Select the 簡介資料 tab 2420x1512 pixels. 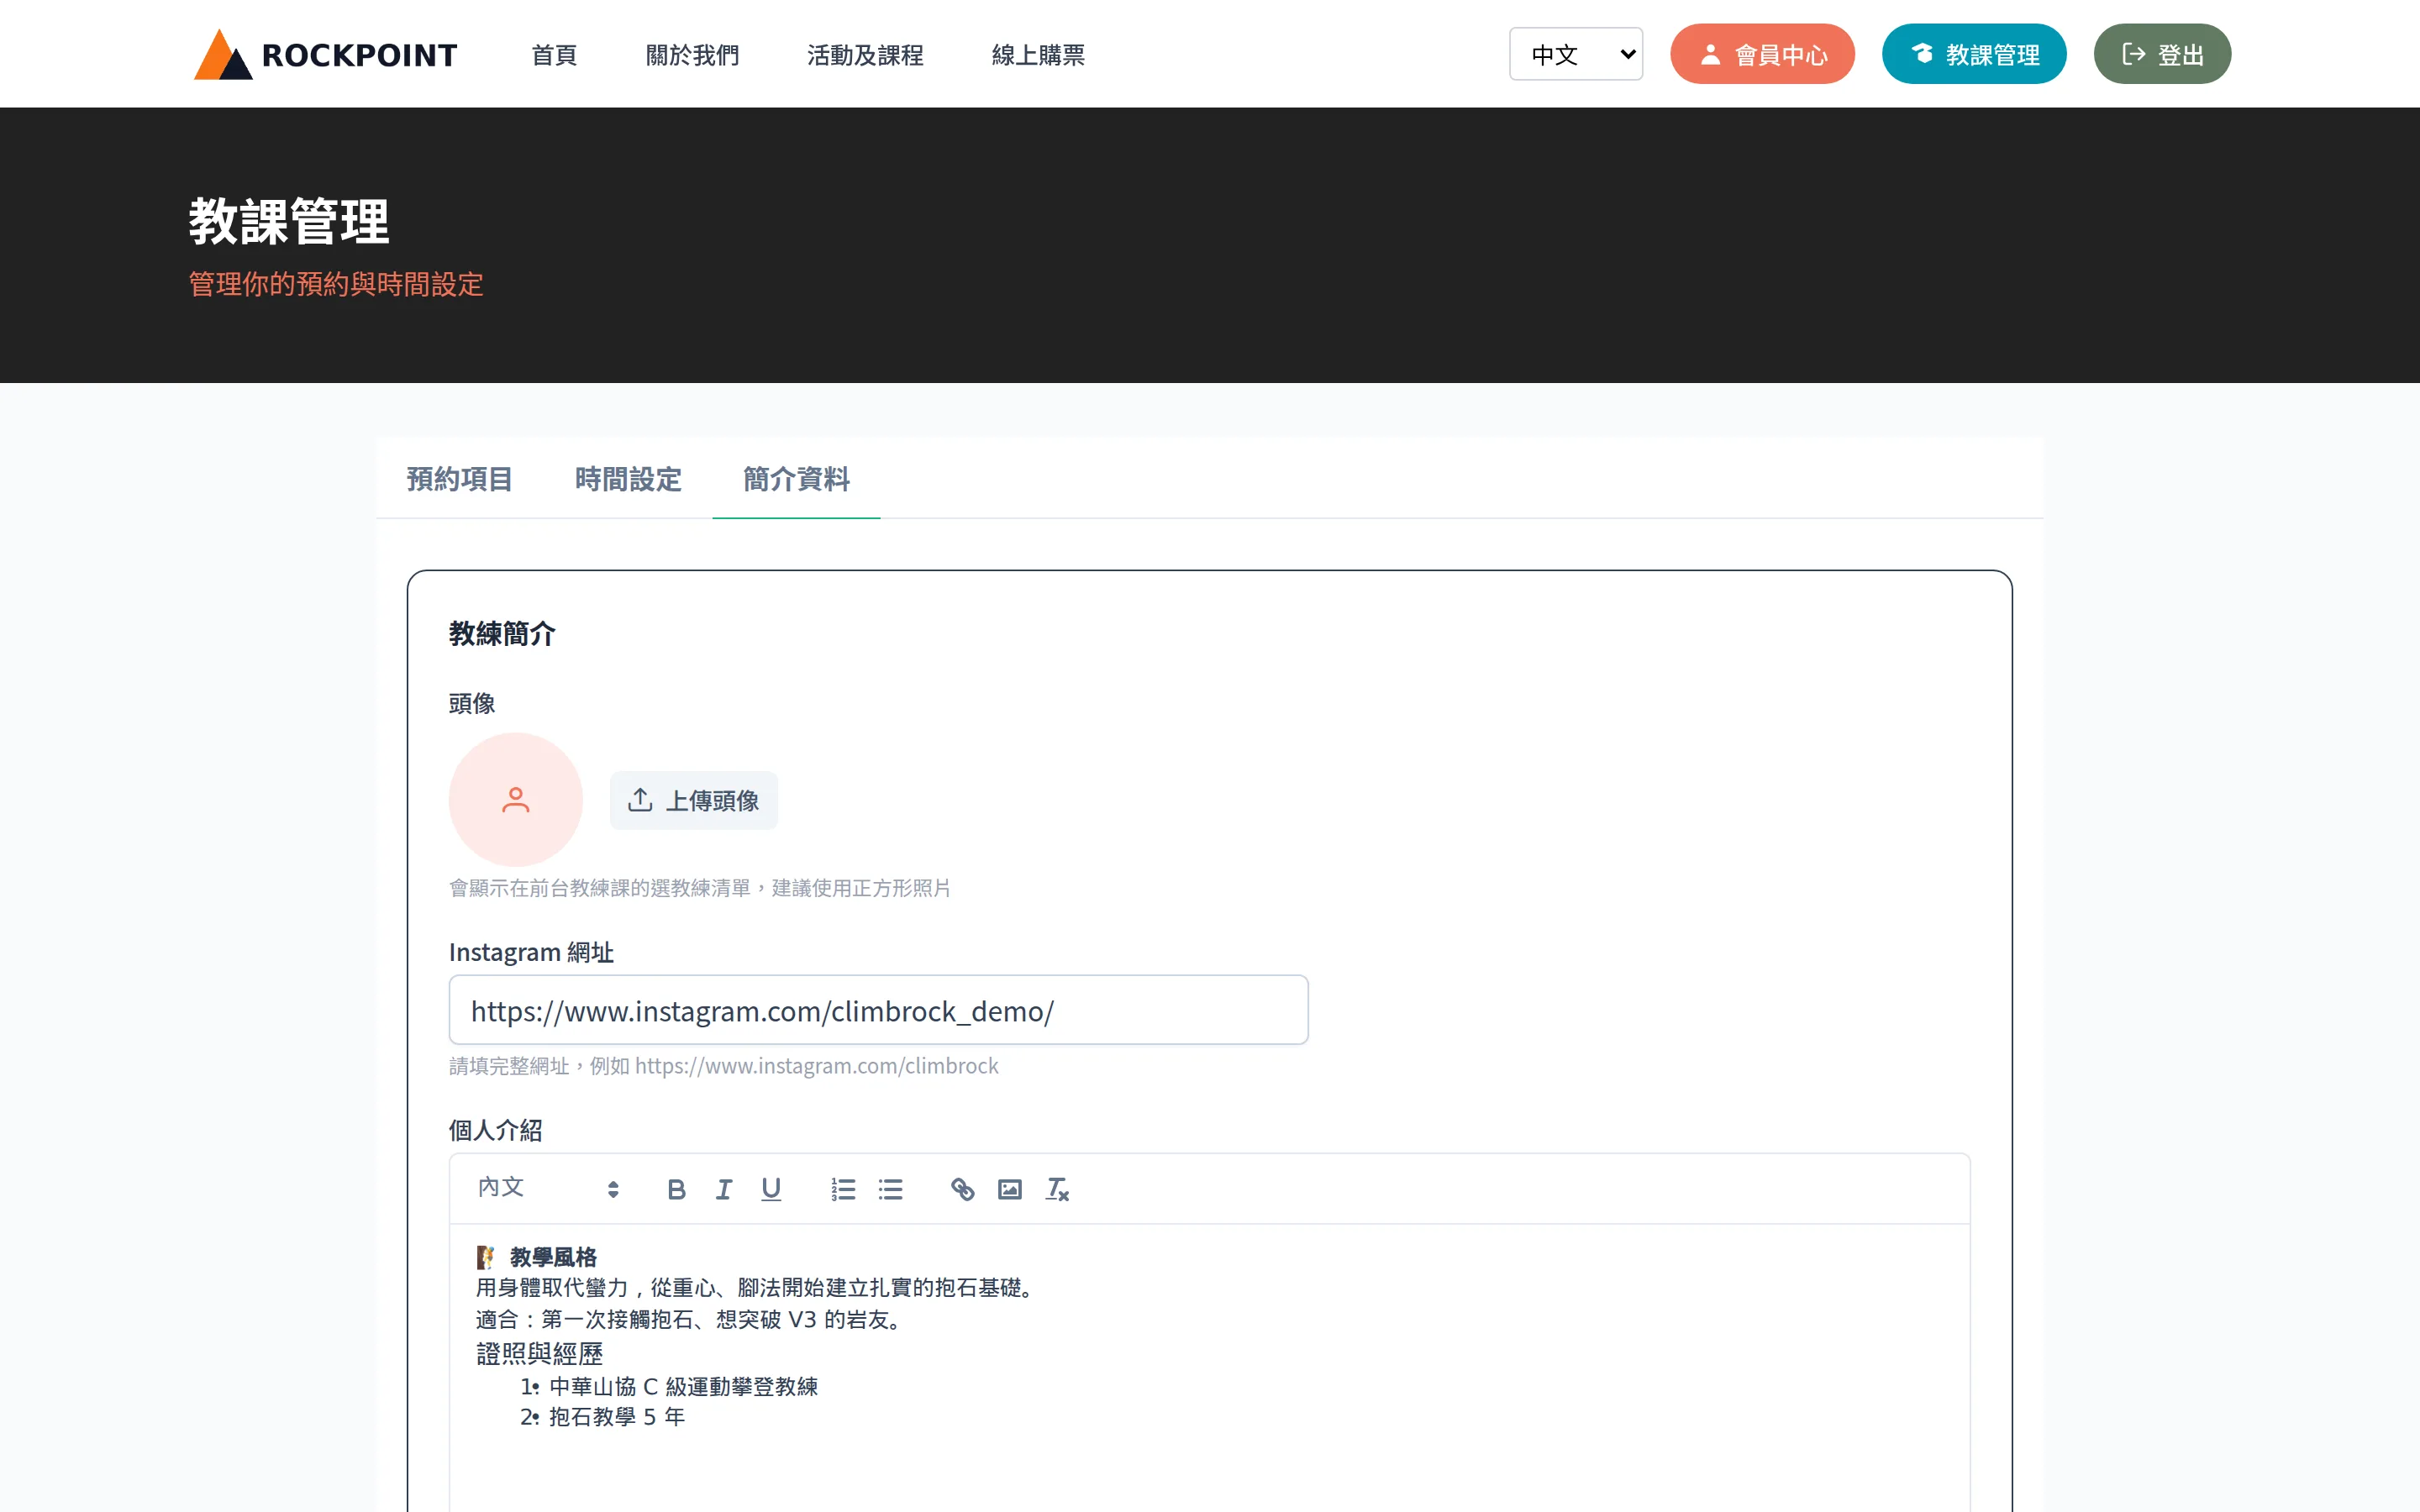[x=796, y=479]
